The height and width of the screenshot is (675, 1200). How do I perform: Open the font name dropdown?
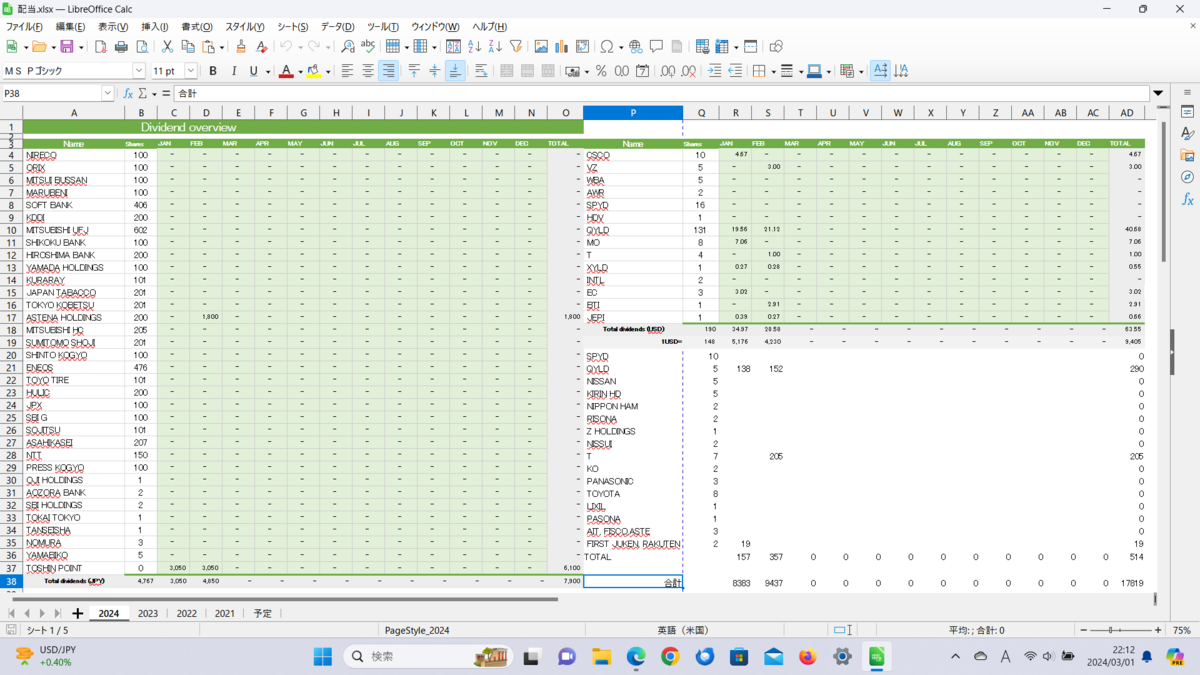(x=139, y=71)
